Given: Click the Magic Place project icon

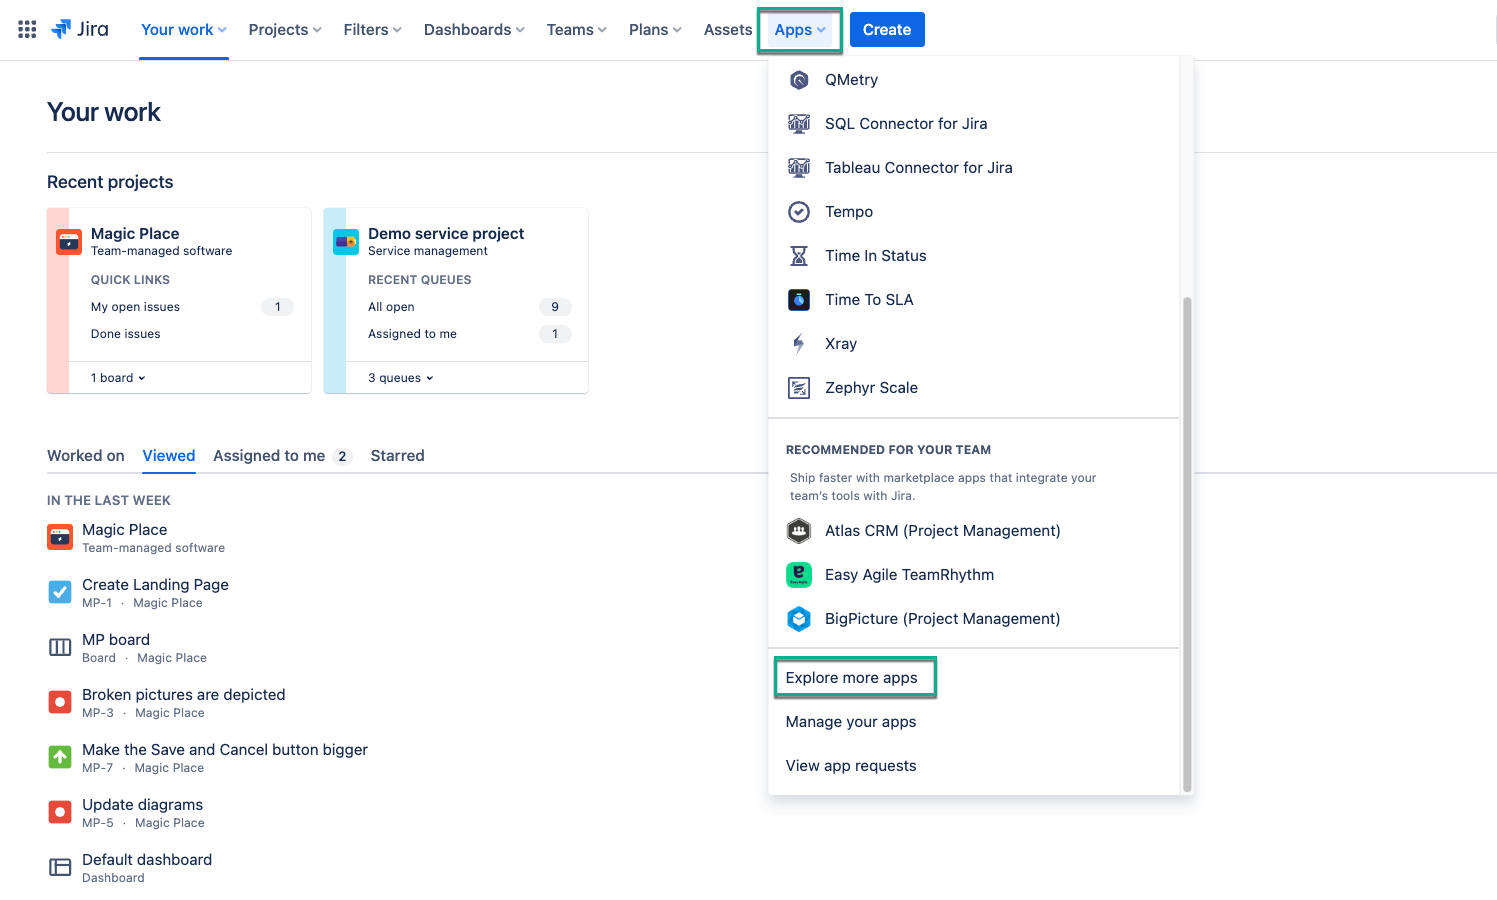Looking at the screenshot, I should click(x=67, y=241).
